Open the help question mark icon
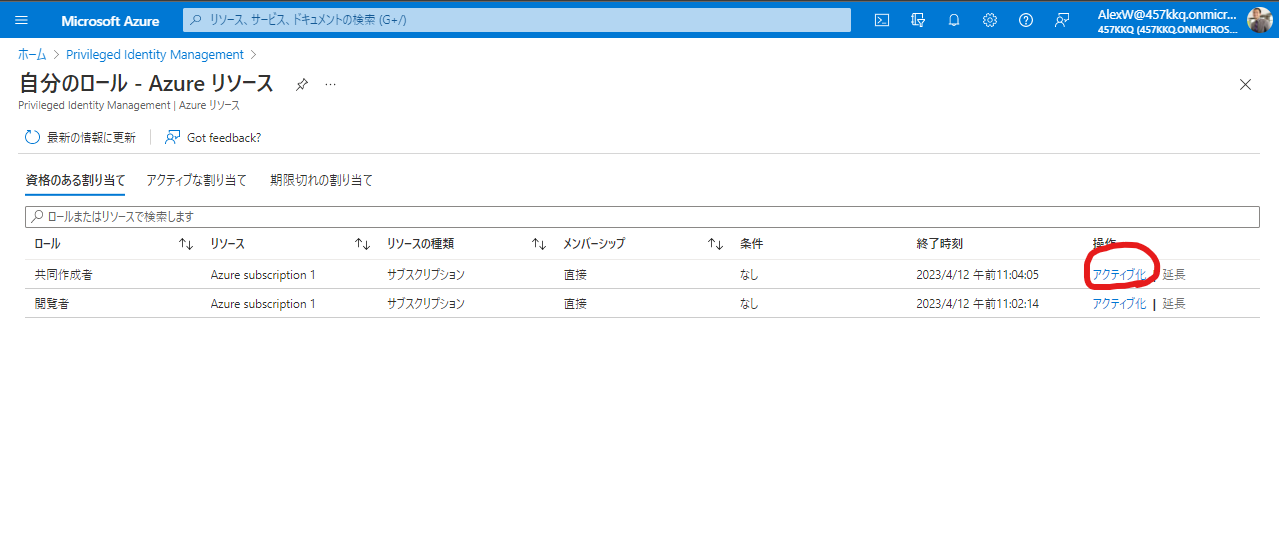This screenshot has height=541, width=1279. point(1026,20)
